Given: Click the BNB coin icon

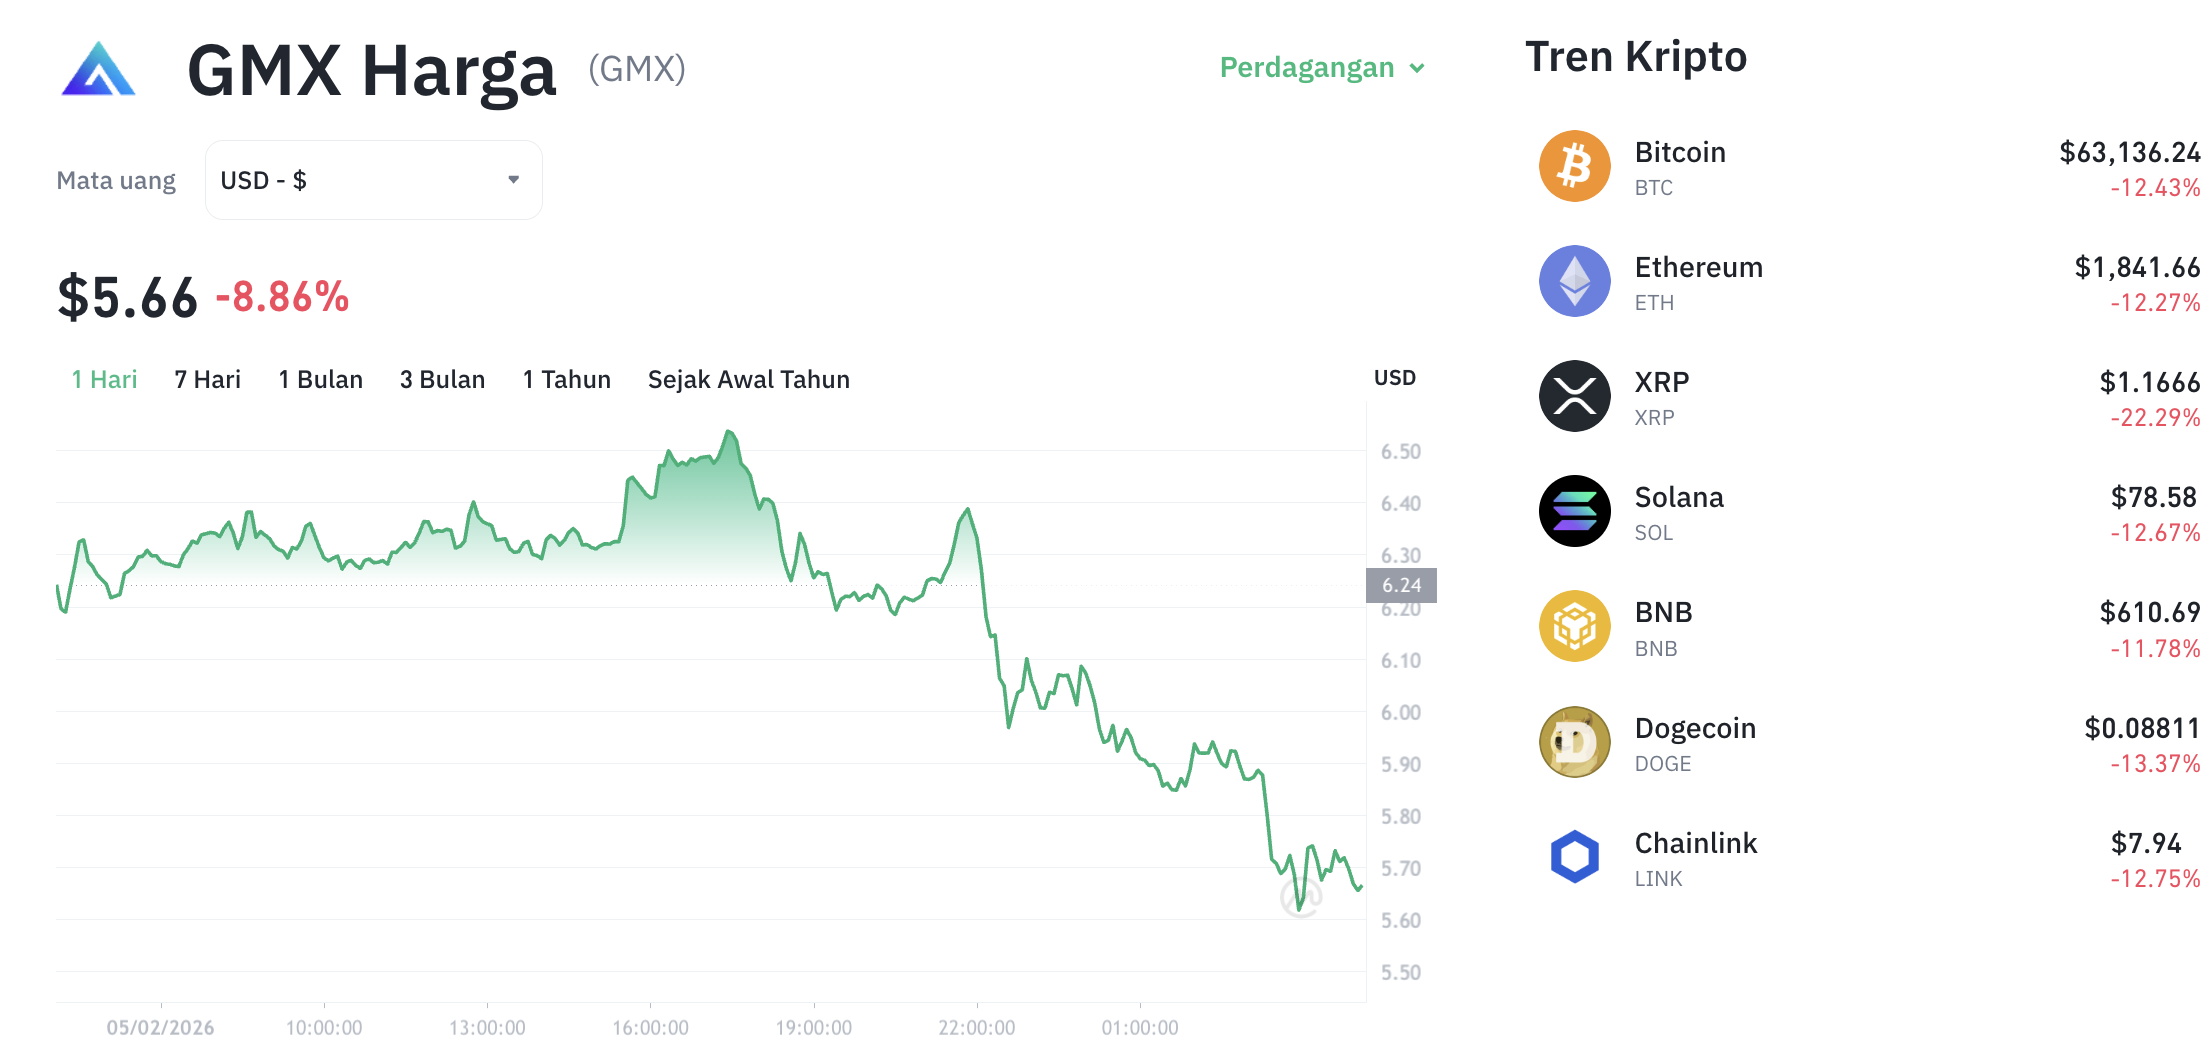Looking at the screenshot, I should pos(1574,627).
